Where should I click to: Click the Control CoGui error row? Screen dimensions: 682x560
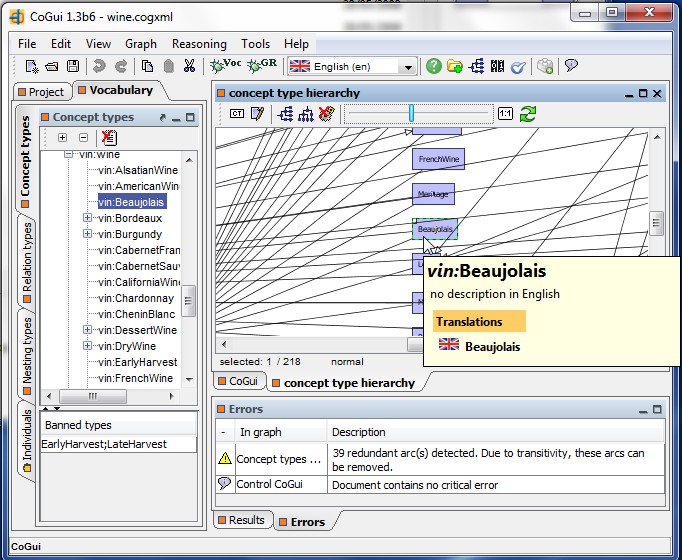[440, 485]
